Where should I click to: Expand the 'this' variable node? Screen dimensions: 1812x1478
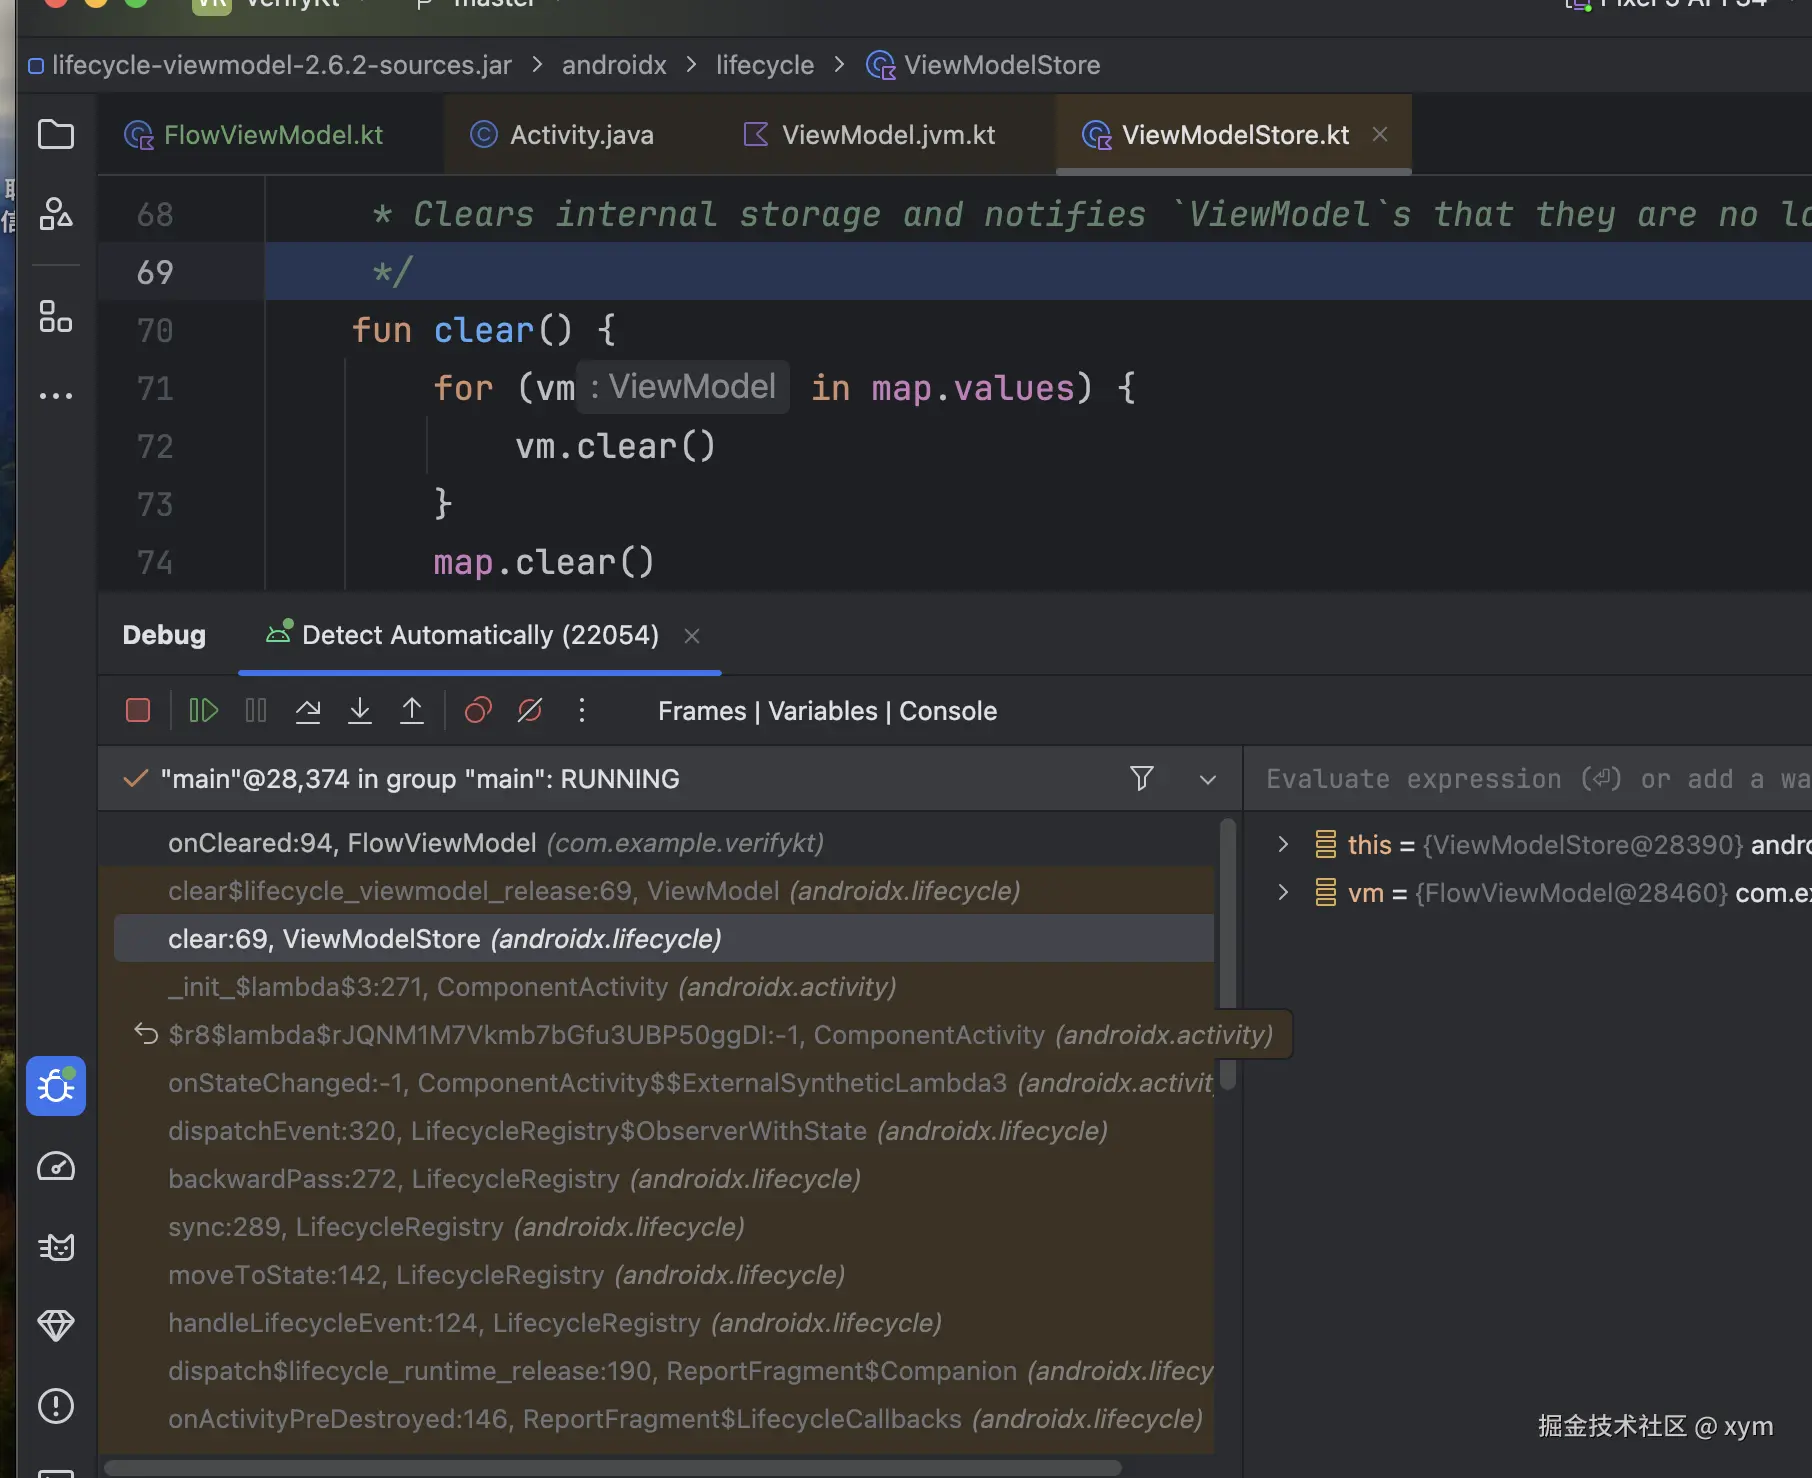1283,845
